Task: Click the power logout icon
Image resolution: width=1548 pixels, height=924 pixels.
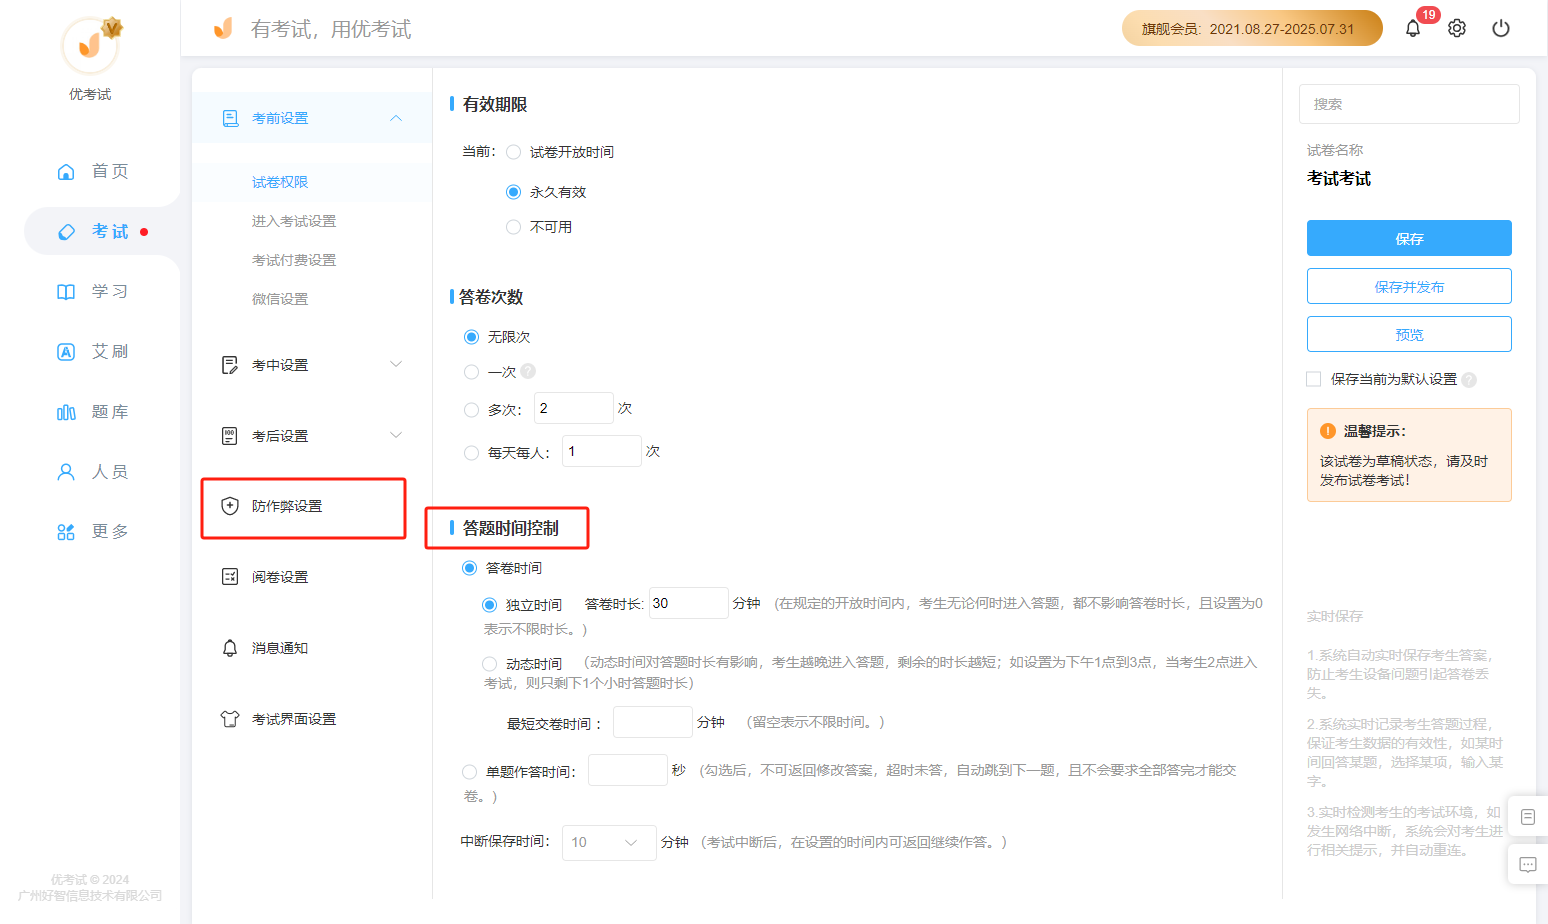Action: coord(1501,28)
